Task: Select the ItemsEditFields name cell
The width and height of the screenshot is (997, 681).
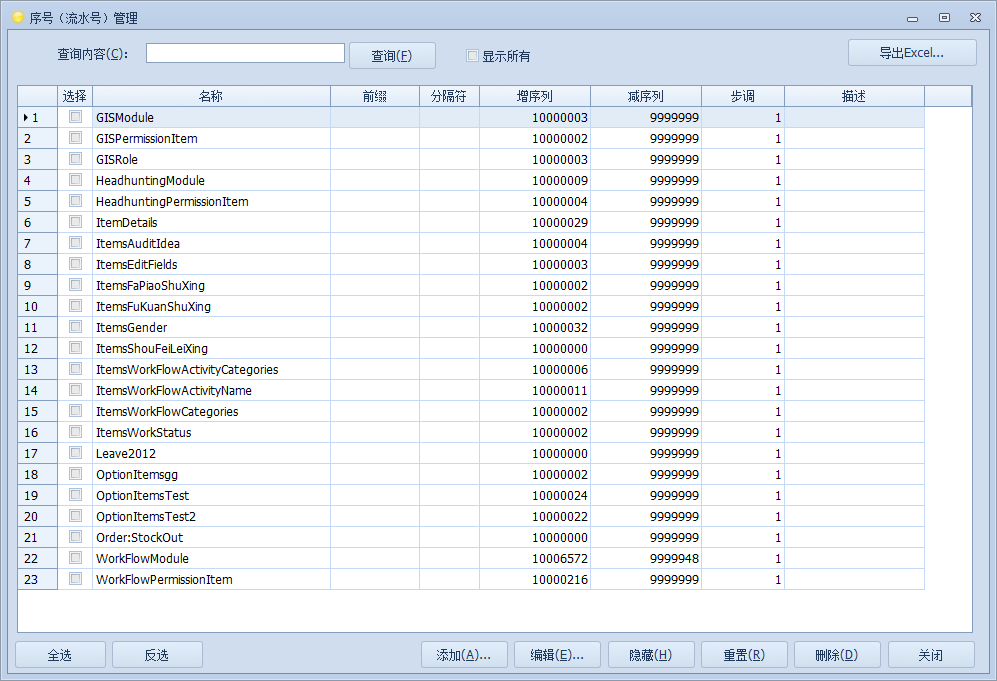Action: click(211, 265)
